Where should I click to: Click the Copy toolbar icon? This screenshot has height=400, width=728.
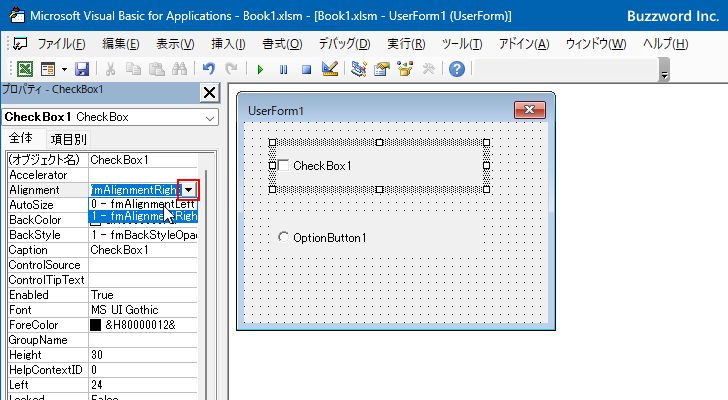[x=133, y=69]
